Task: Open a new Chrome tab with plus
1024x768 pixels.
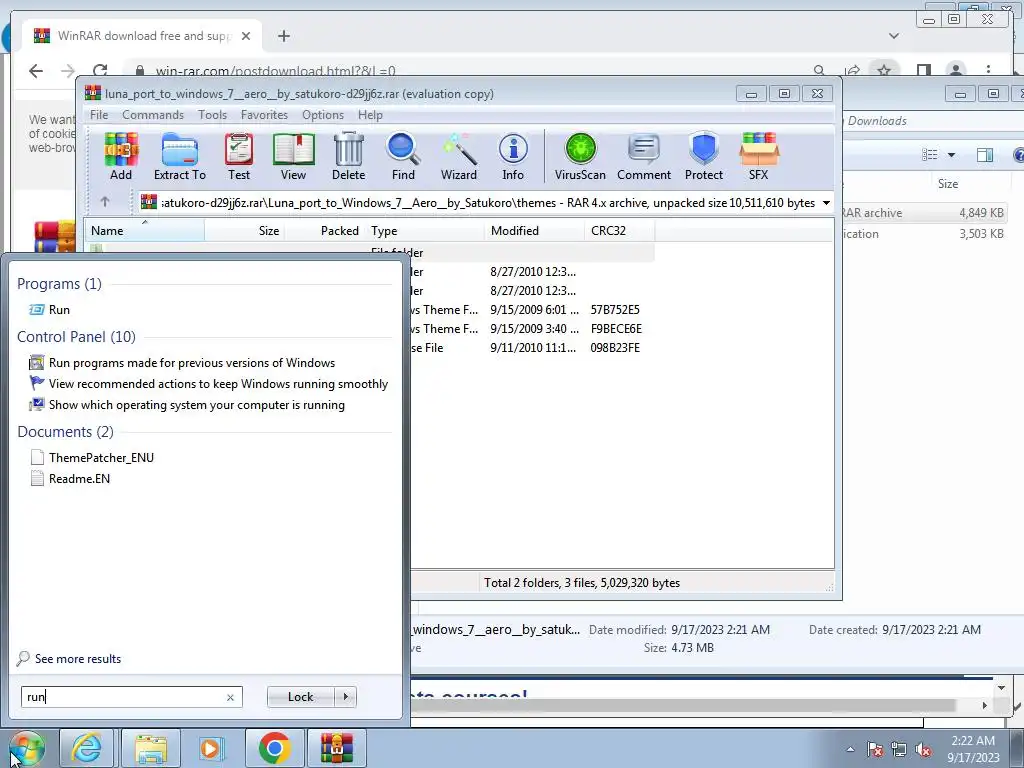Action: point(283,36)
